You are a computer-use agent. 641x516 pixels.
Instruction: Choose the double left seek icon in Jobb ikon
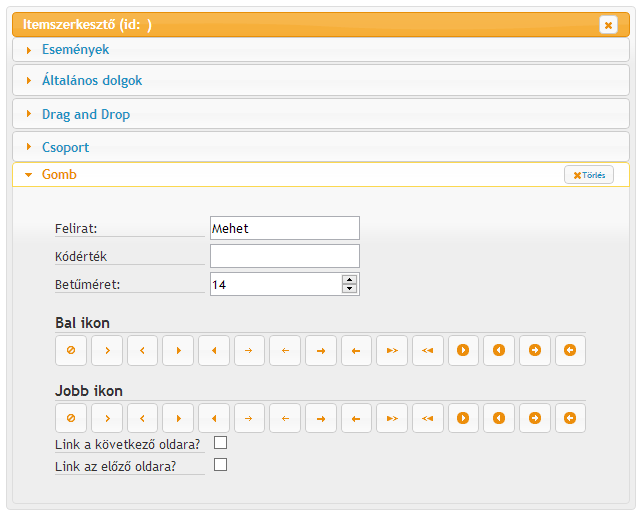coord(428,418)
